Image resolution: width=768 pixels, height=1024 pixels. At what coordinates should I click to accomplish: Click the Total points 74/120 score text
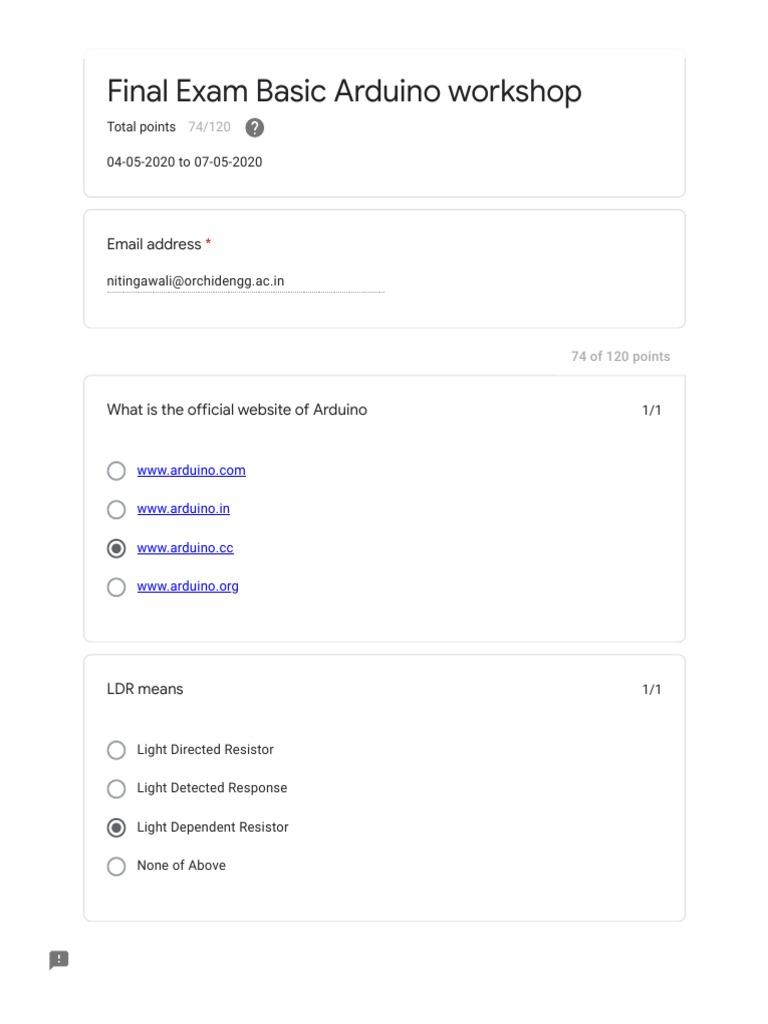pos(169,127)
